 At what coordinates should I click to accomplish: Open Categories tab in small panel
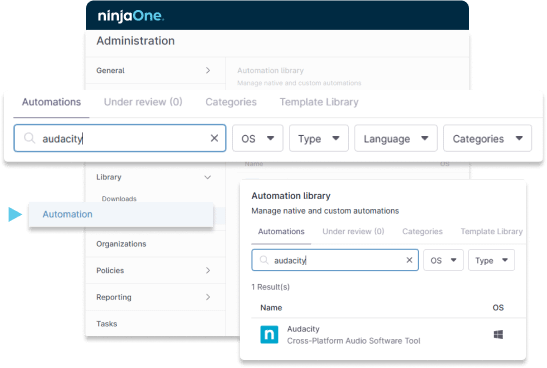(x=422, y=231)
